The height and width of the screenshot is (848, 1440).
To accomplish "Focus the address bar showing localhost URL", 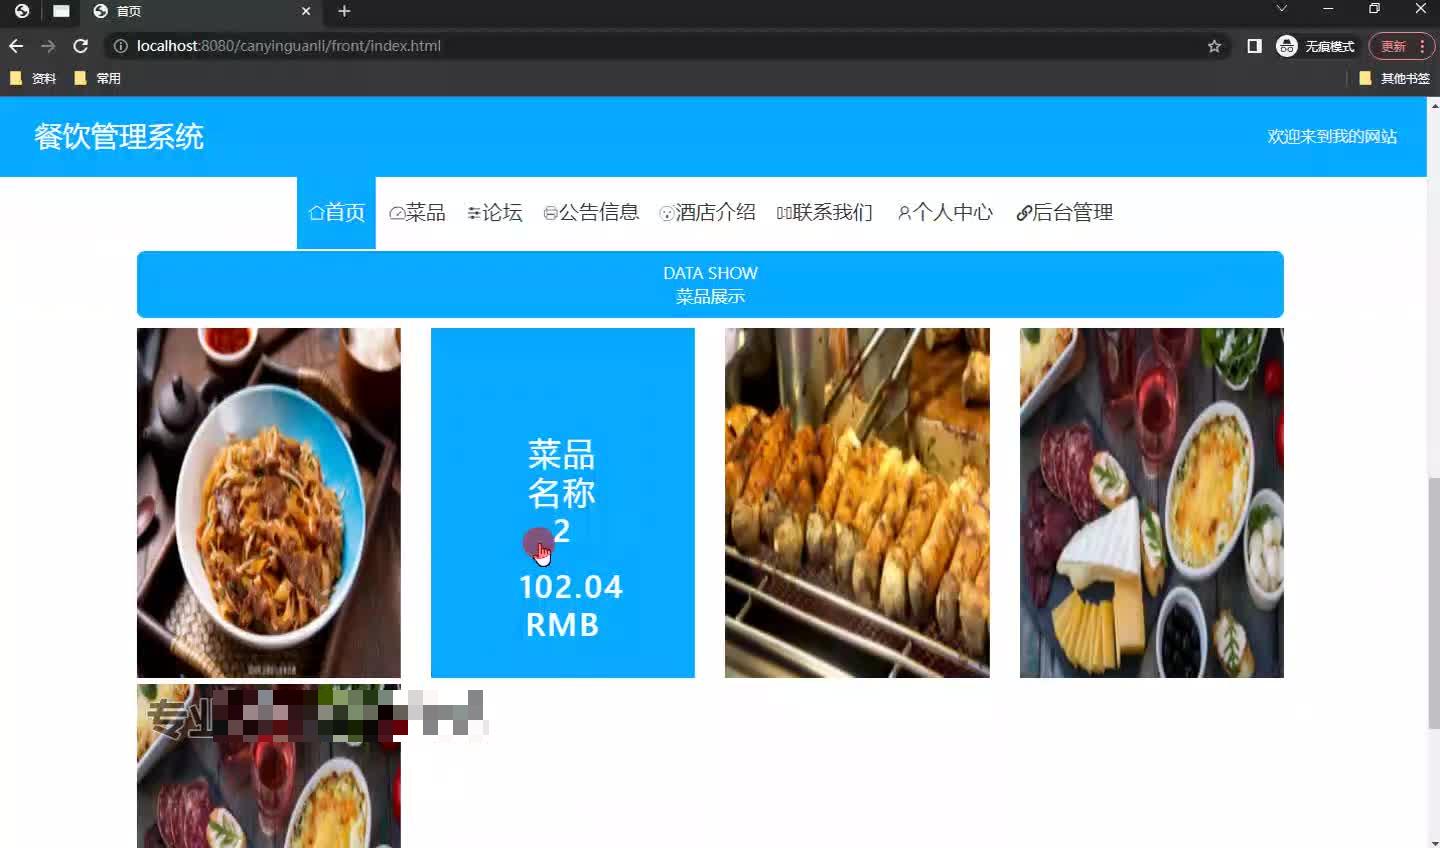I will 660,46.
